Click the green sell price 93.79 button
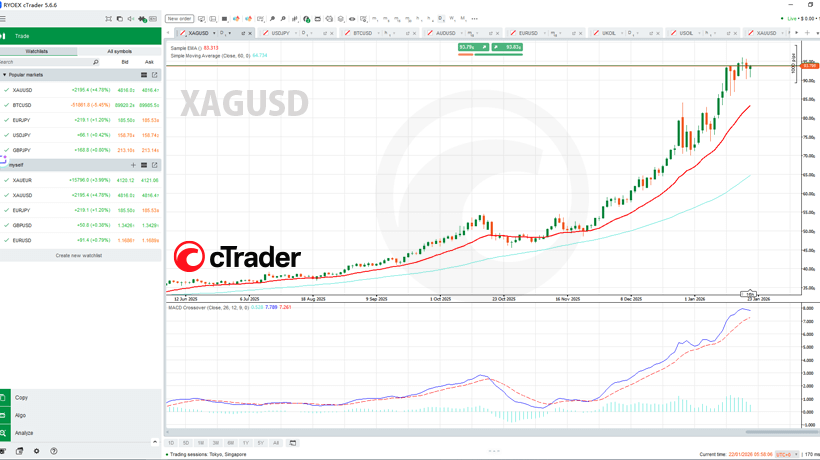The width and height of the screenshot is (820, 460). click(x=468, y=47)
